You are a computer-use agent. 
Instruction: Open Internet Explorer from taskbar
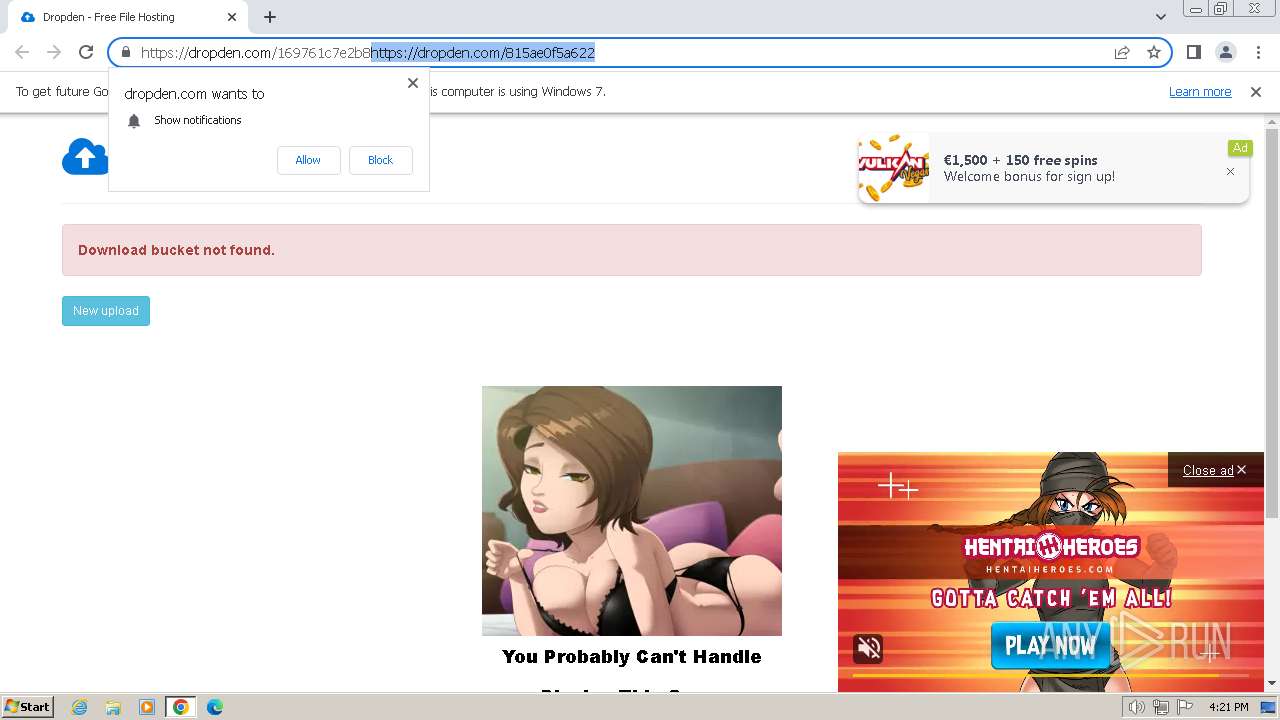tap(80, 707)
